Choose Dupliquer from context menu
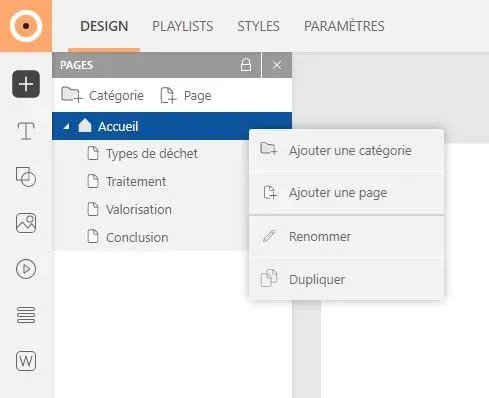The width and height of the screenshot is (489, 398). pyautogui.click(x=347, y=279)
